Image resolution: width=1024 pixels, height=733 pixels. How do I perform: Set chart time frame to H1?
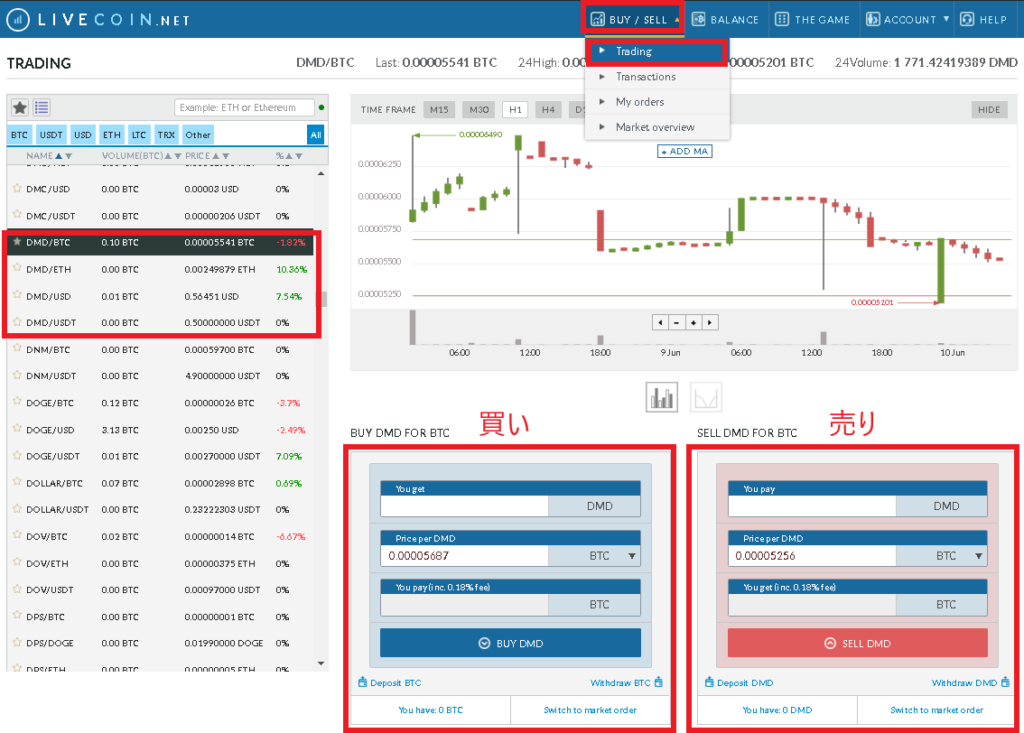[x=515, y=110]
